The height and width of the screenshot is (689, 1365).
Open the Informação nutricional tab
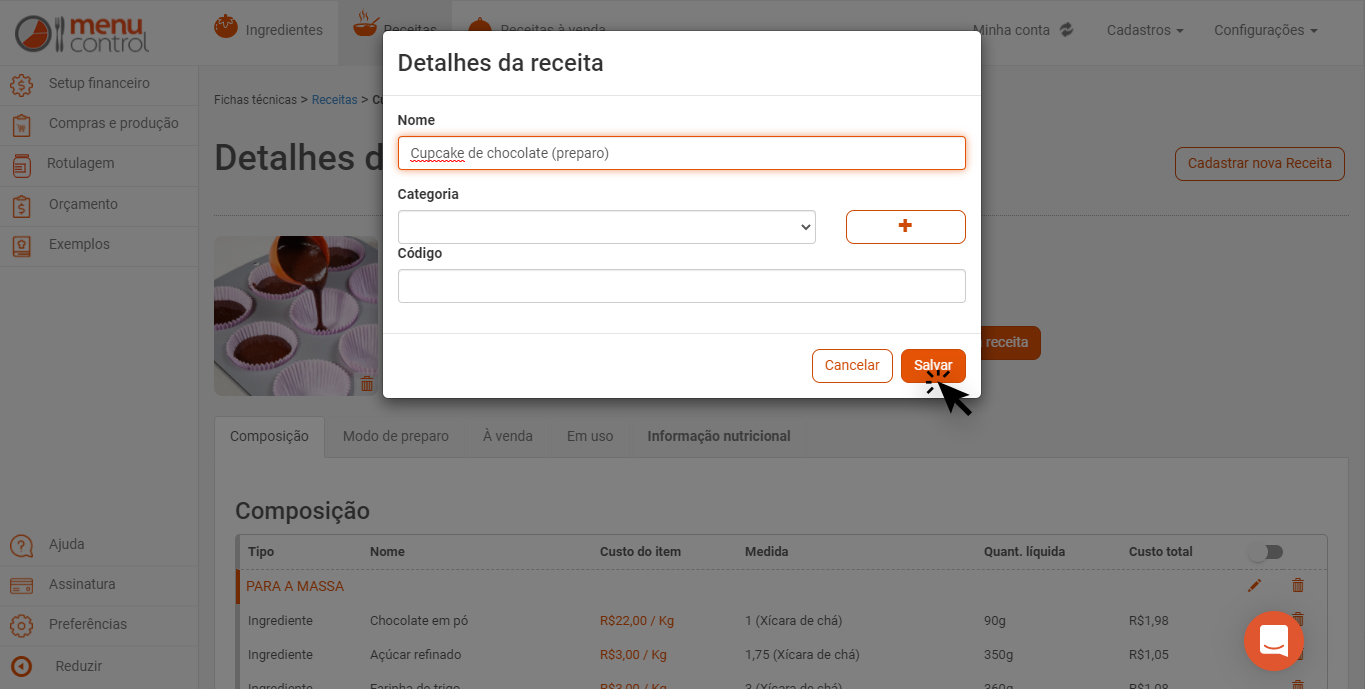pos(719,437)
